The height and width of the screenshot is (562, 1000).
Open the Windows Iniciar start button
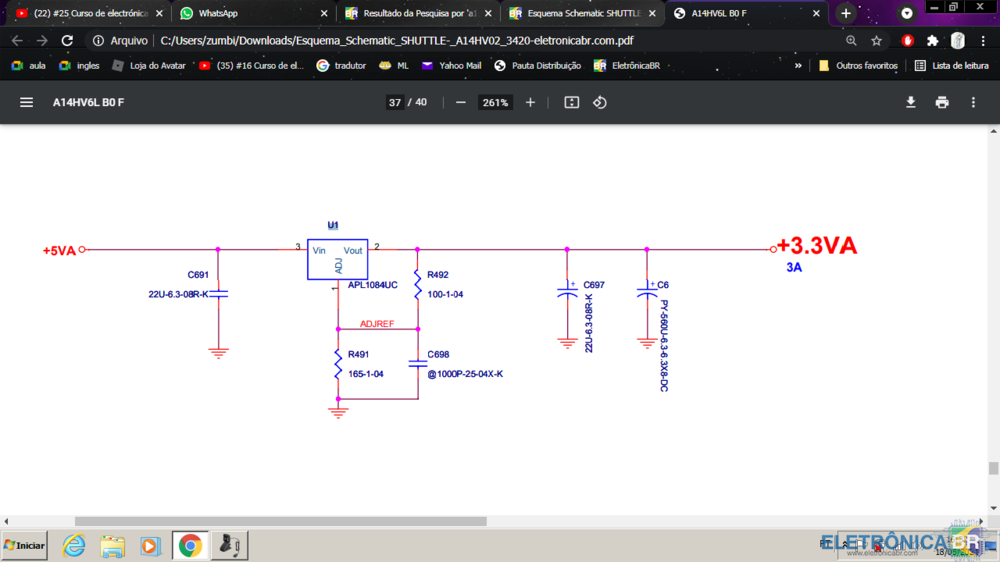[x=25, y=545]
